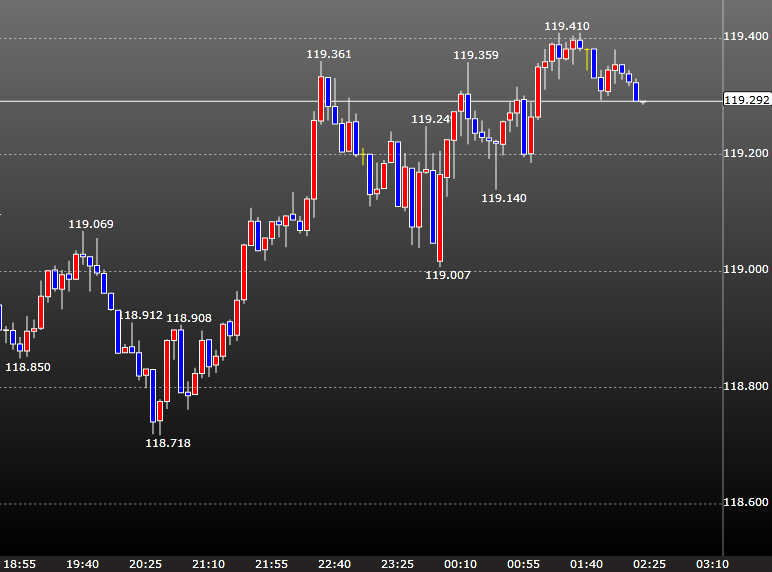Select the 119.361 peak label
This screenshot has width=772, height=572.
point(329,54)
